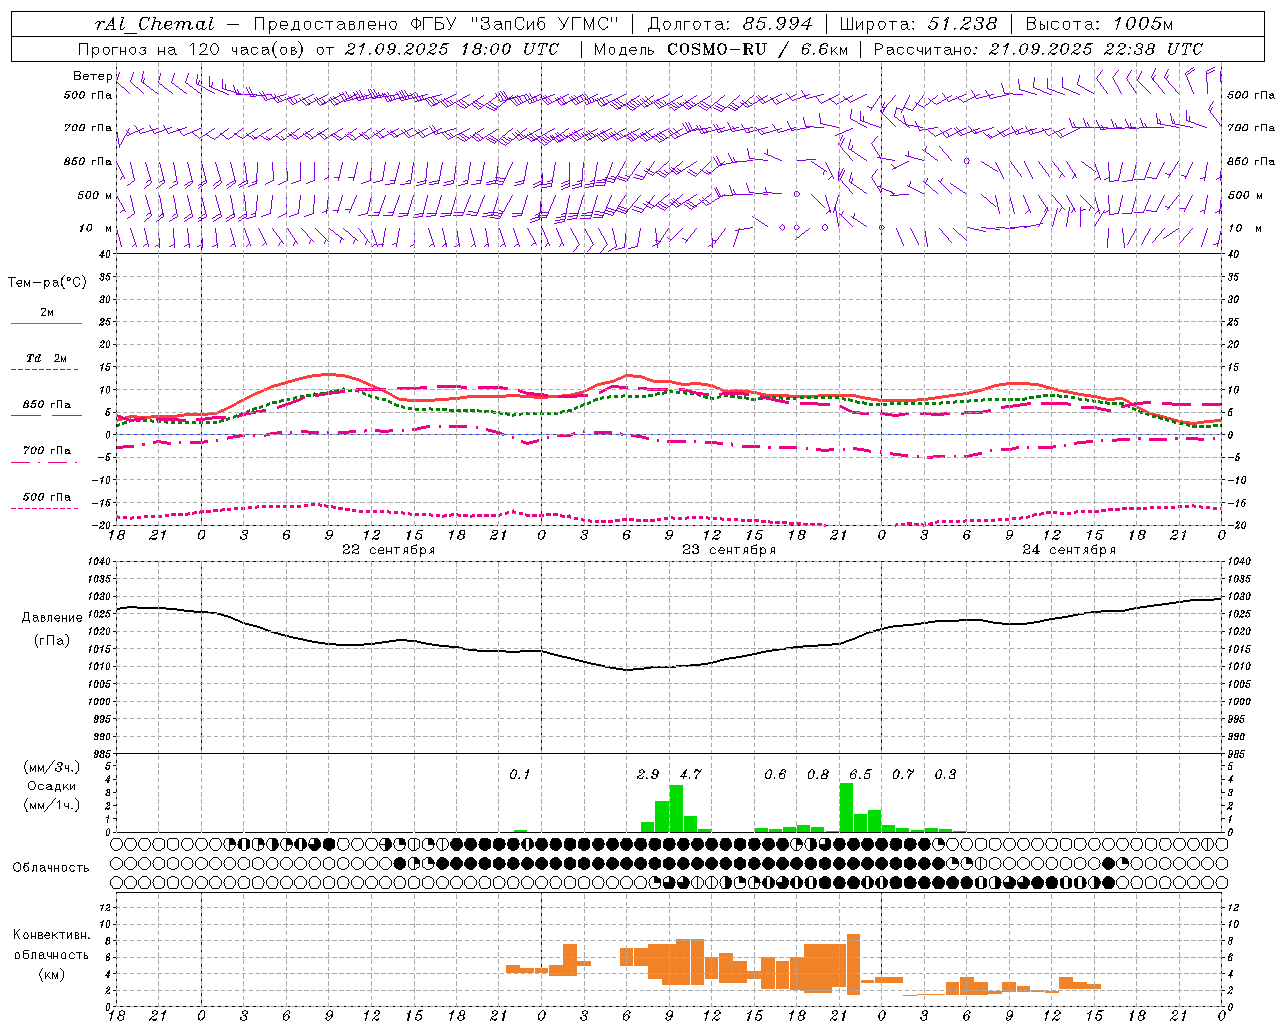
Task: Click the 'Осадки' precipitation label
Action: click(52, 786)
